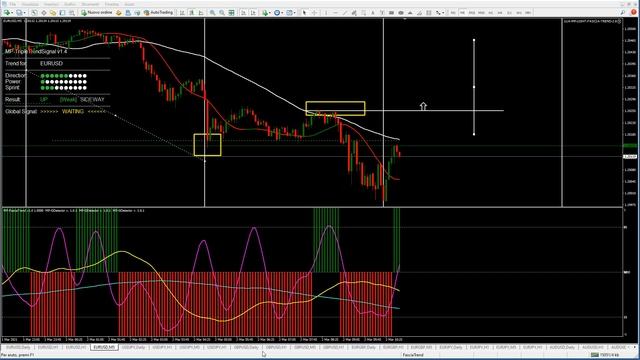Viewport: 640px width, 360px height.
Task: Switch chart to candlestick style
Action: [191, 13]
